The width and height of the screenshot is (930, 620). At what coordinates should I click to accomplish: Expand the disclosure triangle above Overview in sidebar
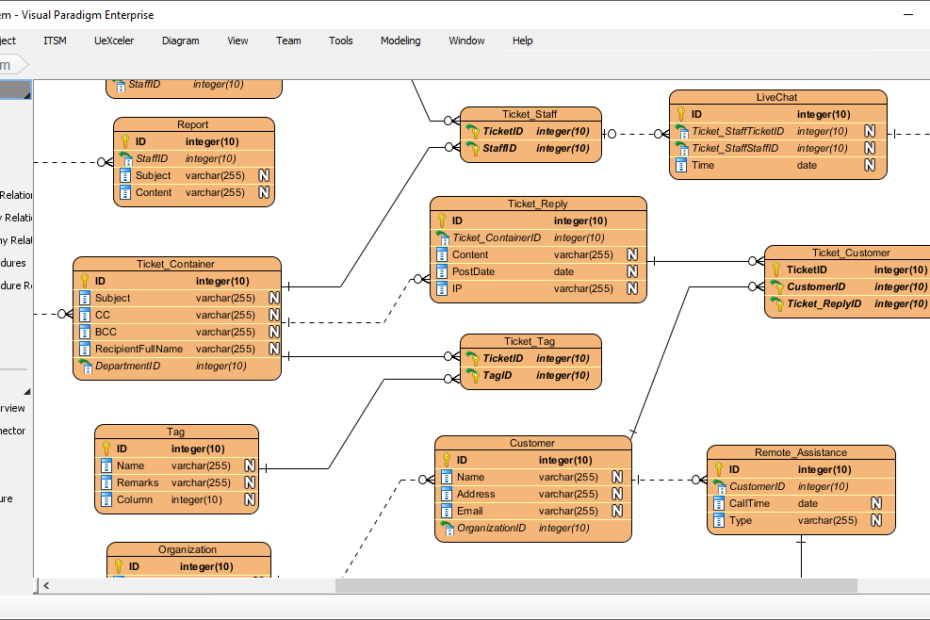(27, 391)
